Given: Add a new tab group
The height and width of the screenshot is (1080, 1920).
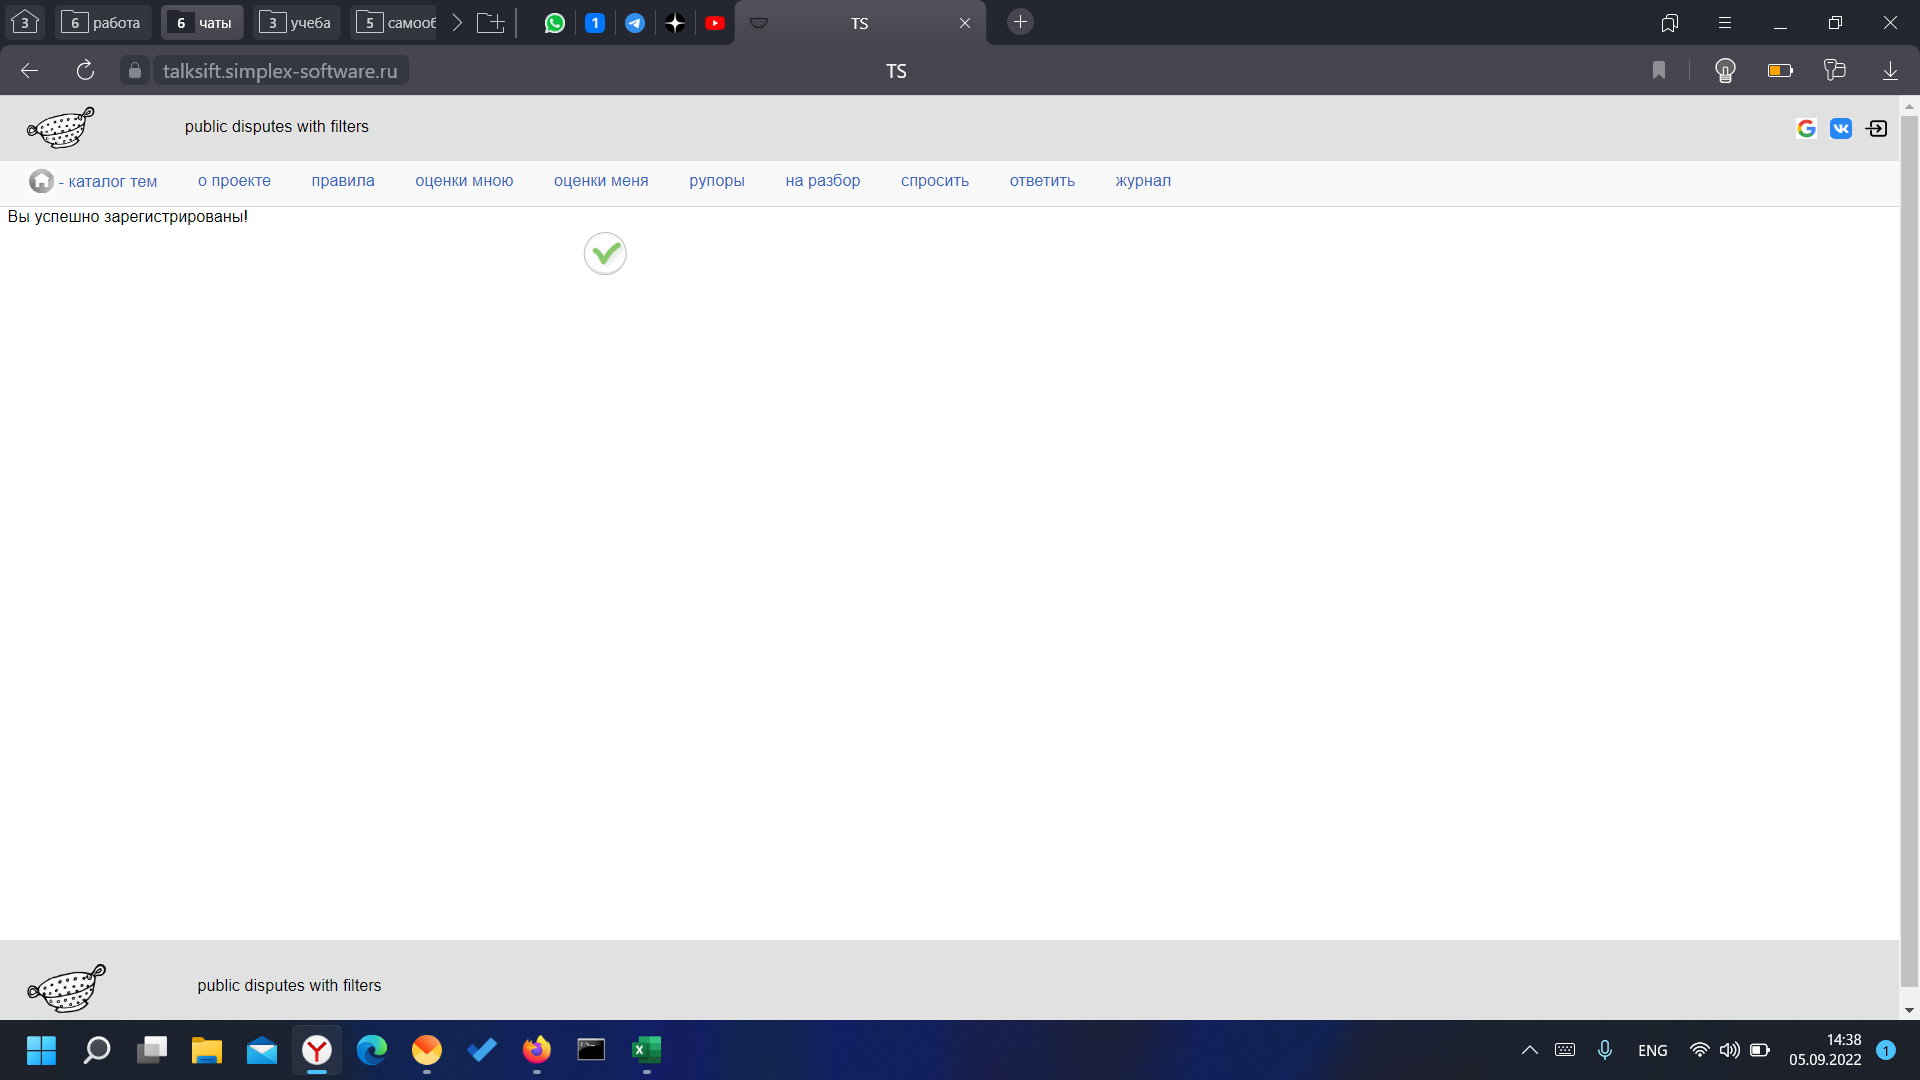Looking at the screenshot, I should (x=490, y=22).
